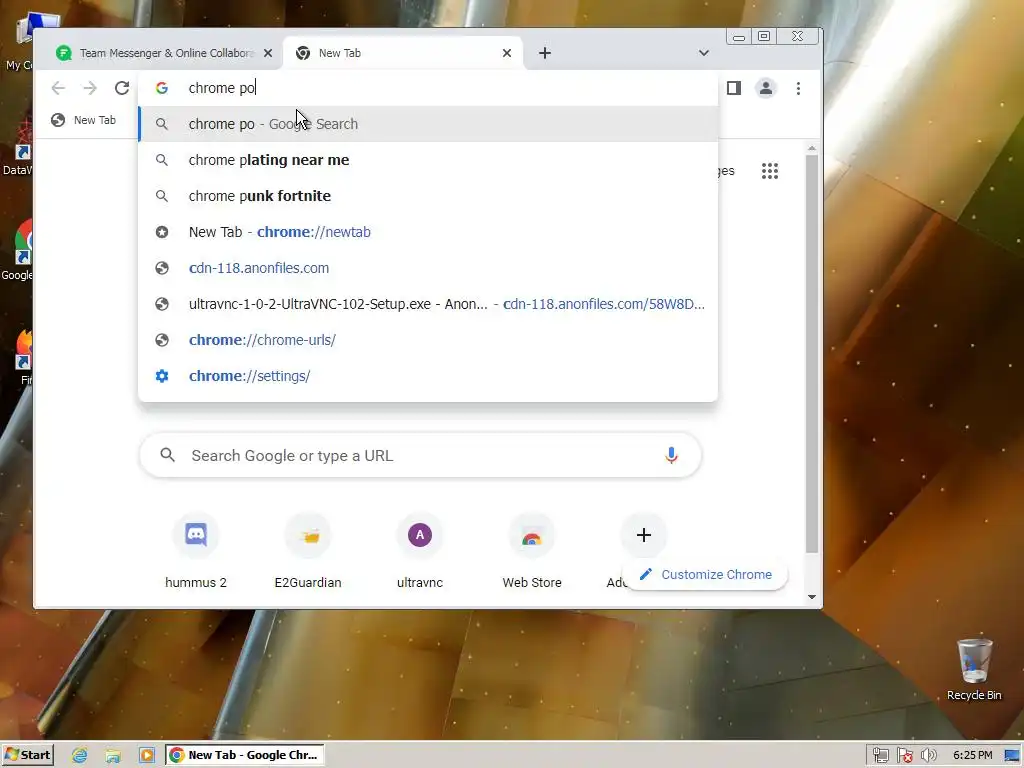This screenshot has height=768, width=1024.
Task: Open the media player taskbar icon
Action: pos(146,756)
